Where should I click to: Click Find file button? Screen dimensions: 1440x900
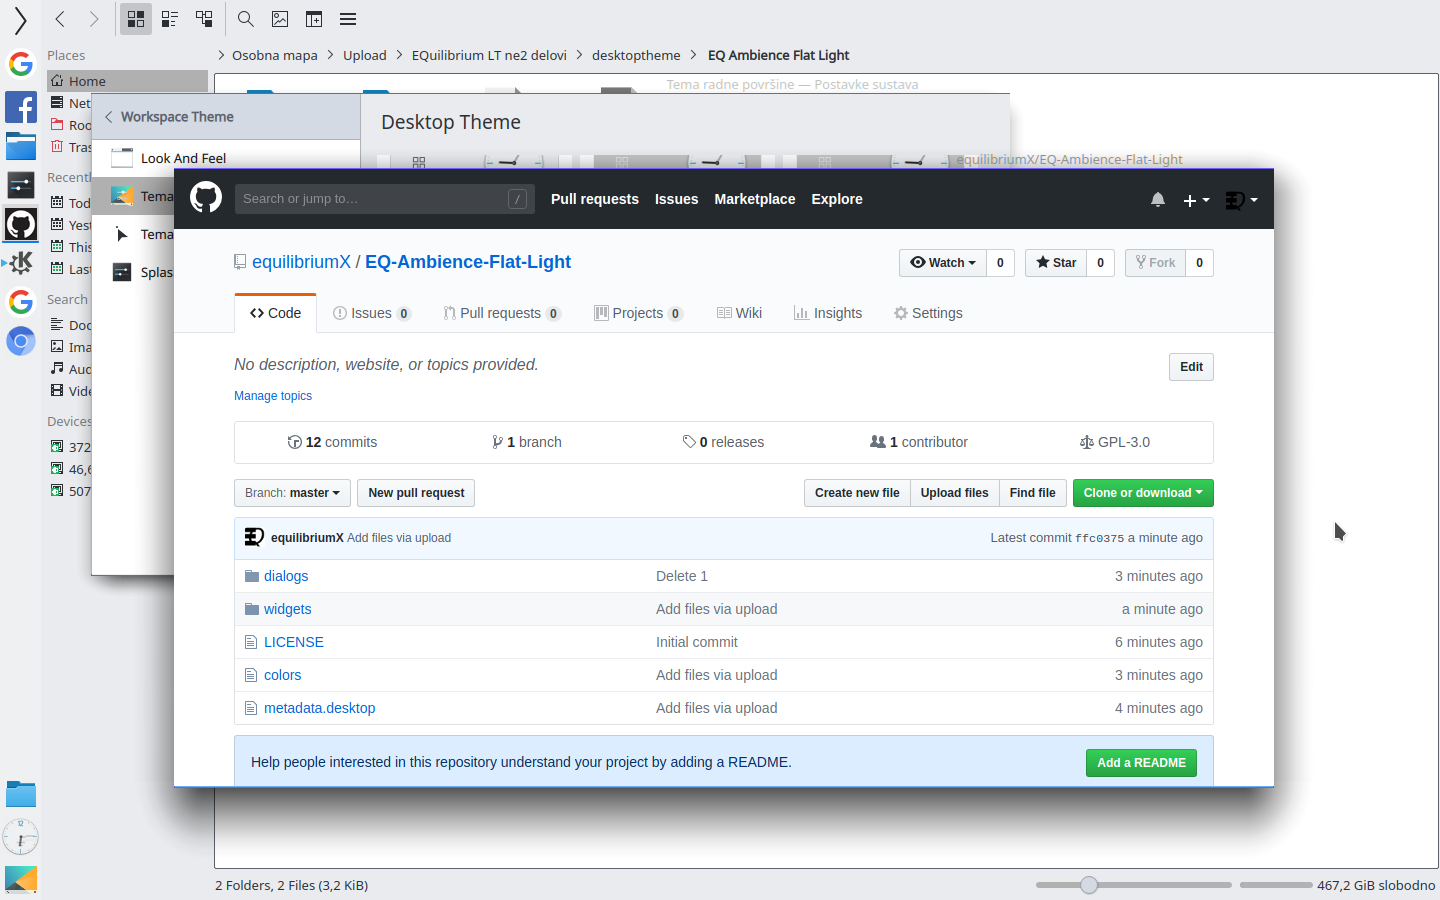(1032, 493)
